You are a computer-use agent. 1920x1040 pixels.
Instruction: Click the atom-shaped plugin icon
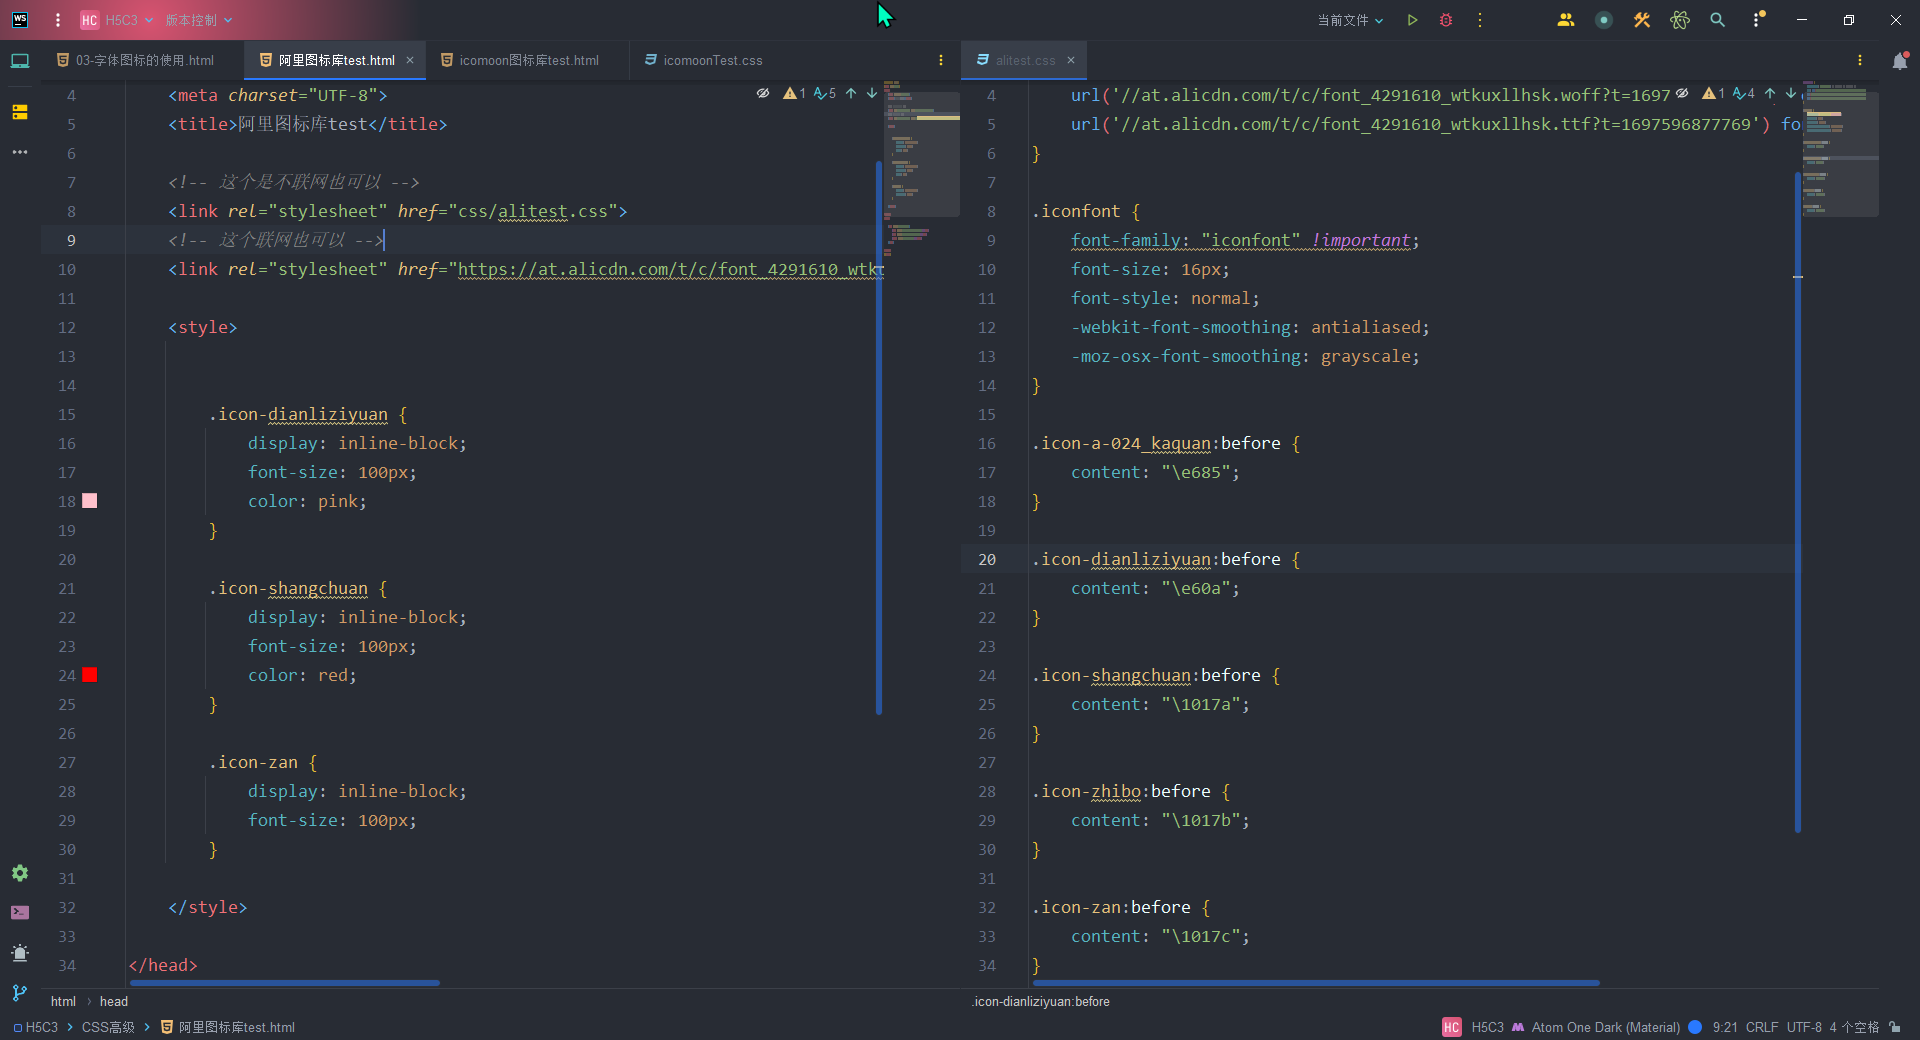1680,20
